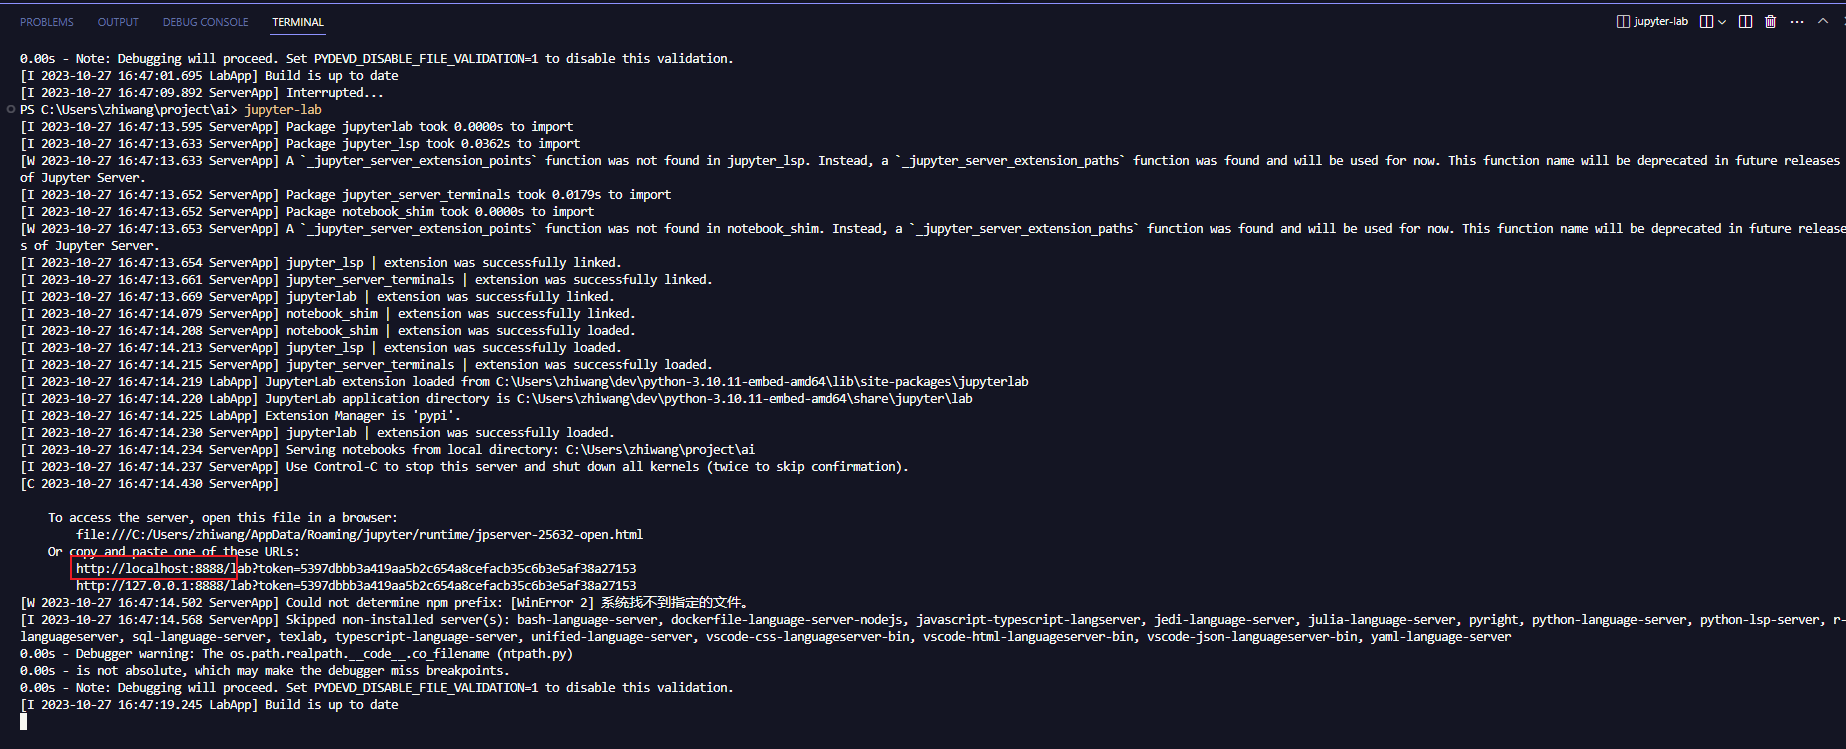Kill the terminal using the trash icon
The height and width of the screenshot is (749, 1846).
(1770, 21)
